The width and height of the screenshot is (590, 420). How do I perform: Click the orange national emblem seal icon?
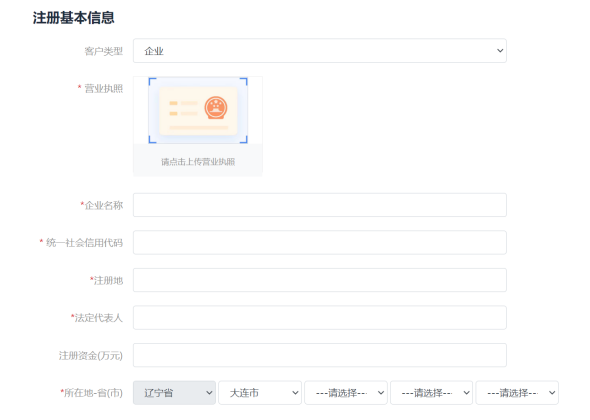(216, 108)
